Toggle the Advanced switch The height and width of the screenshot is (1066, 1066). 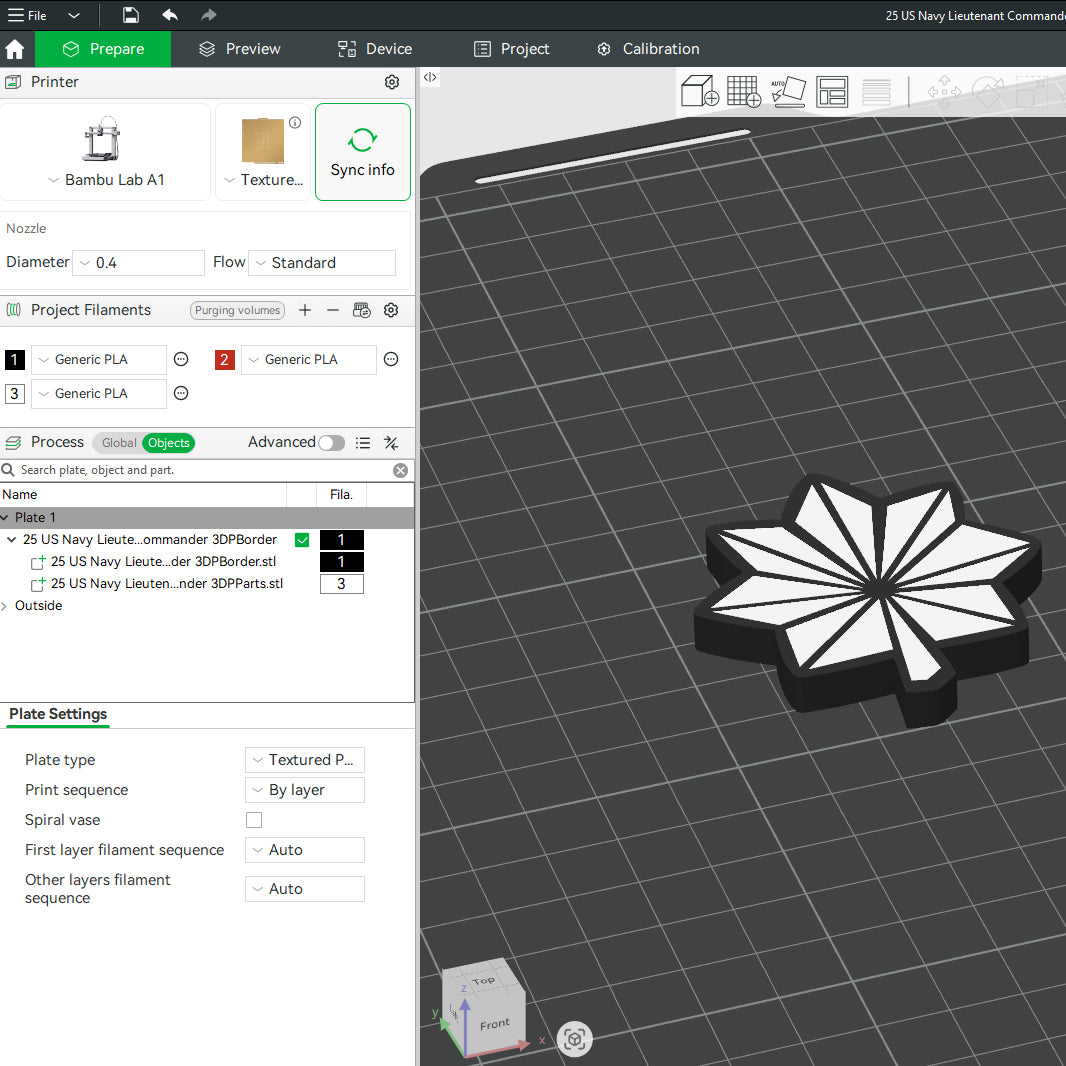pyautogui.click(x=331, y=443)
